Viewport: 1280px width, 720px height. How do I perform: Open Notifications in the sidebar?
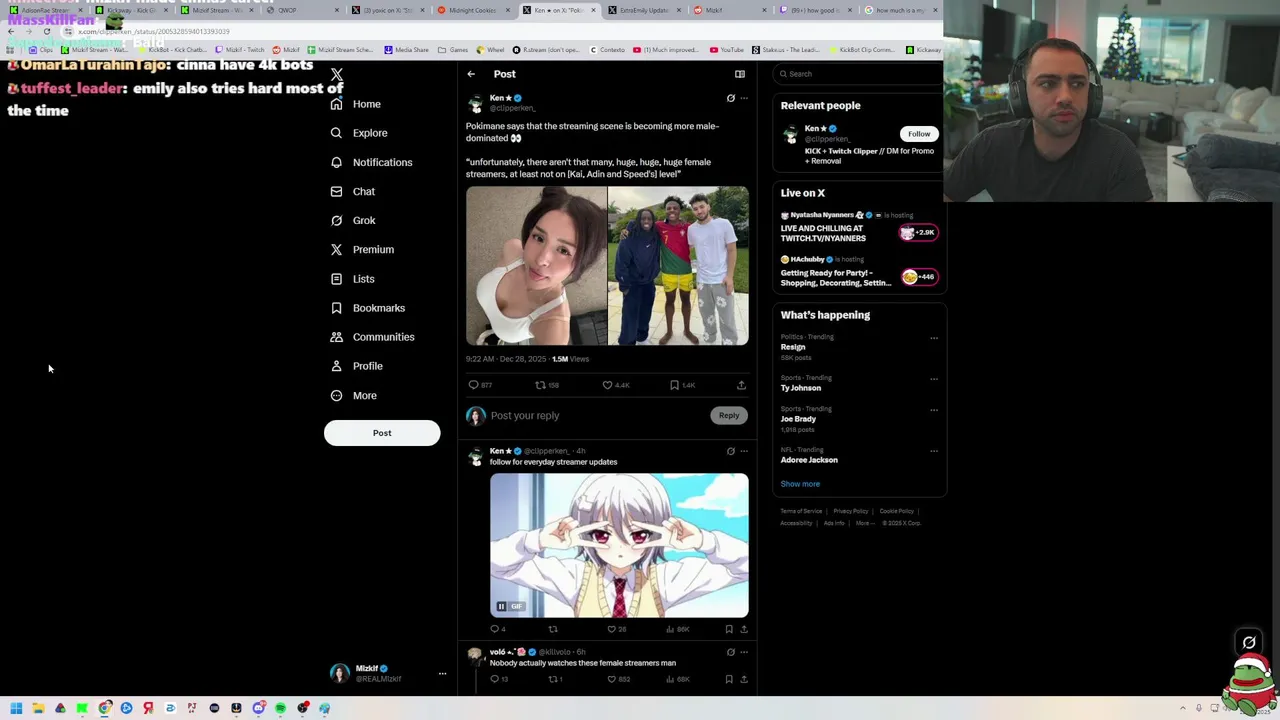371,162
